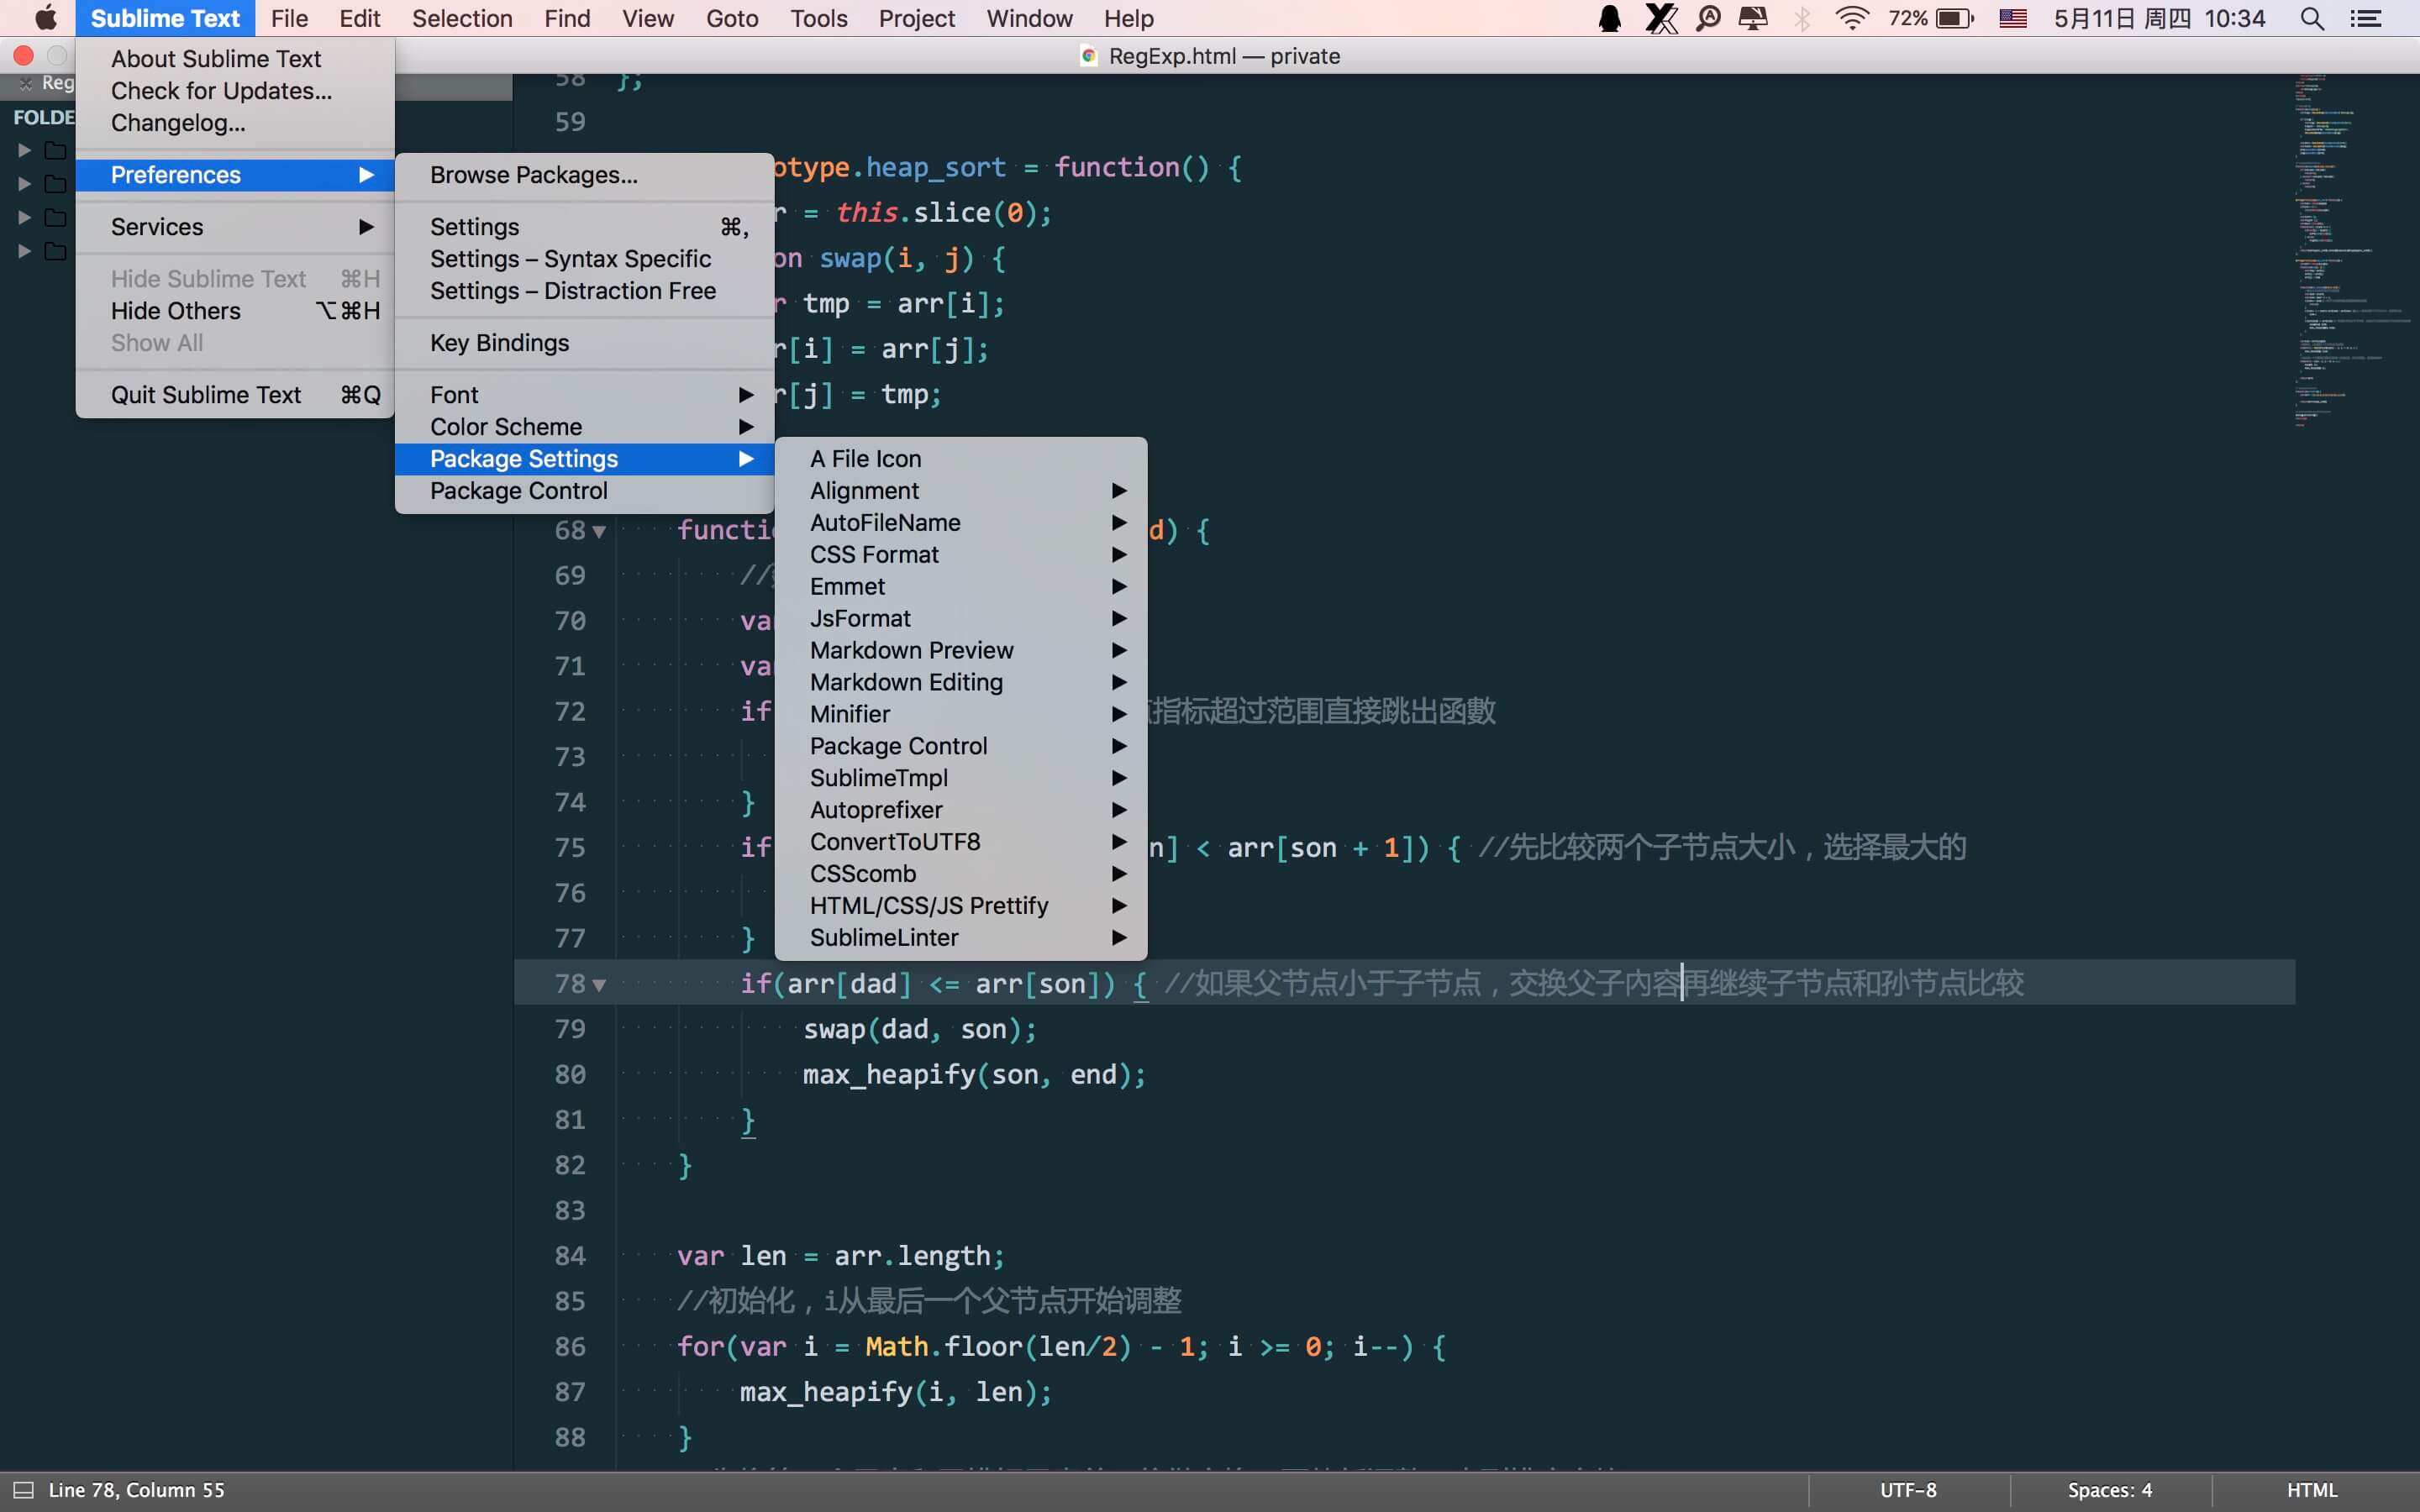Open the Edit menu

pos(360,18)
